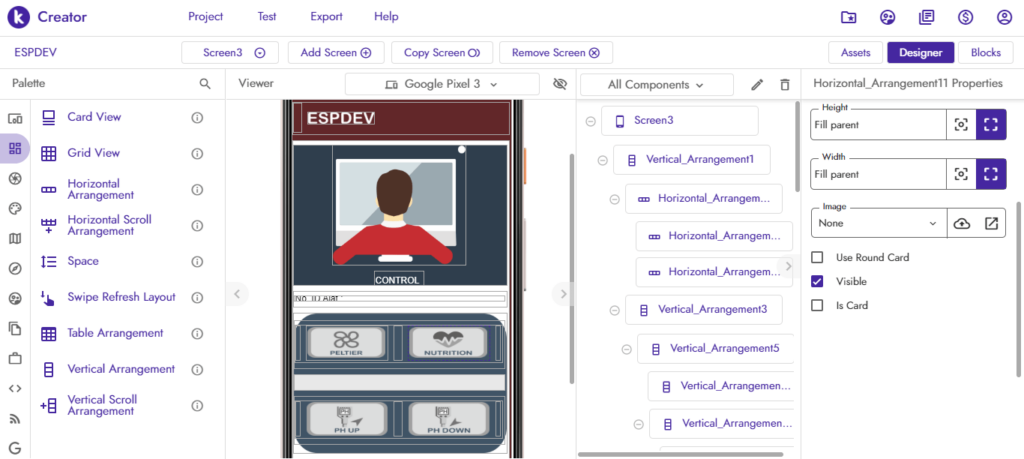Enable the Use Round Card checkbox
This screenshot has width=1024, height=459.
tap(817, 258)
